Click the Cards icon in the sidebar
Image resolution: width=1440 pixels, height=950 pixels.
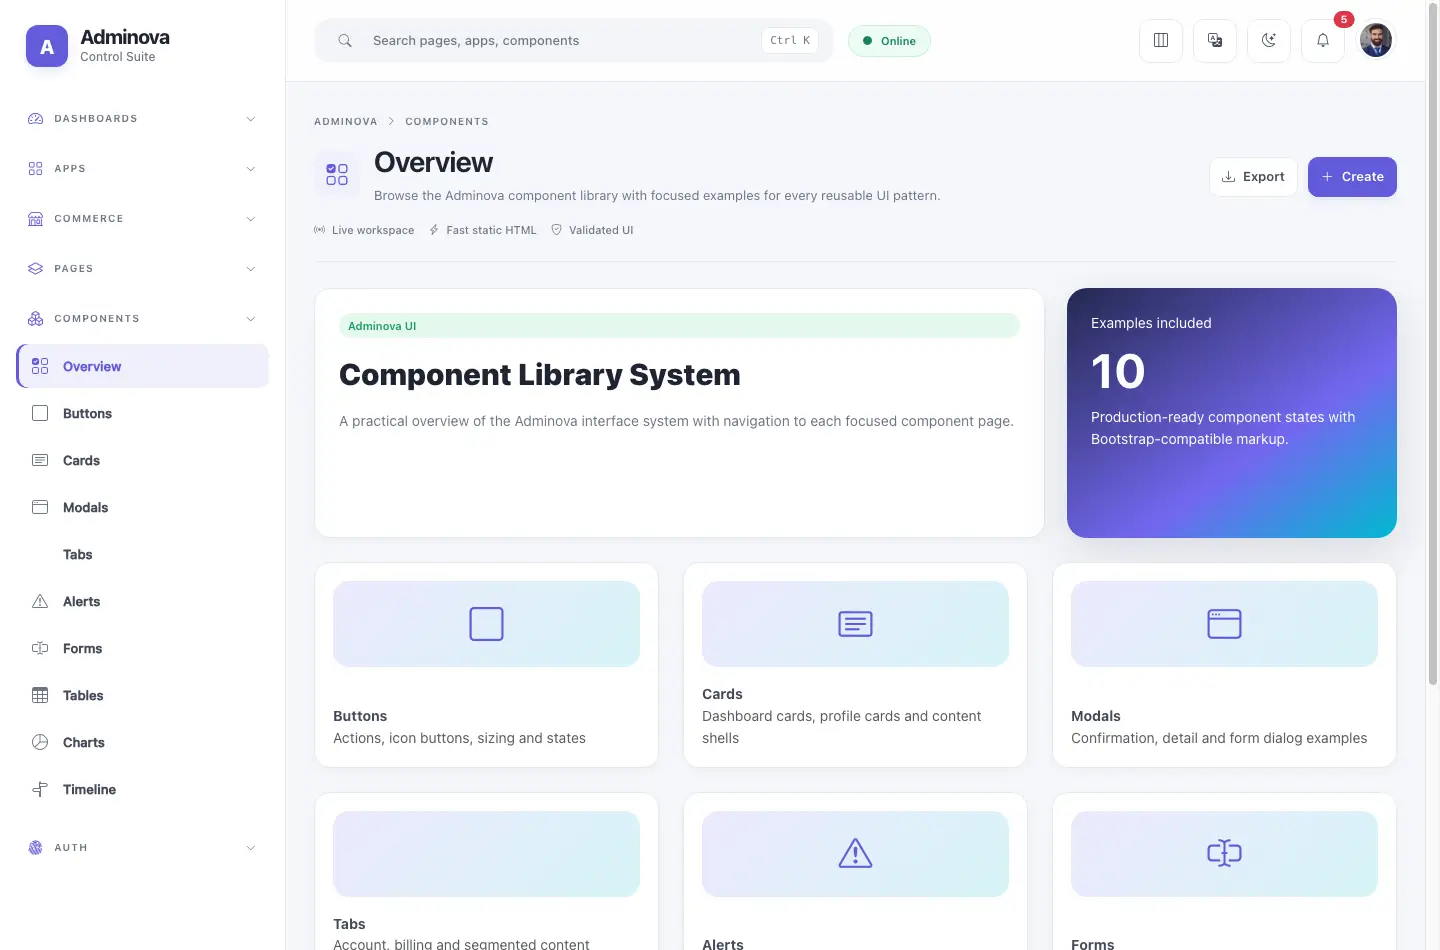[40, 460]
